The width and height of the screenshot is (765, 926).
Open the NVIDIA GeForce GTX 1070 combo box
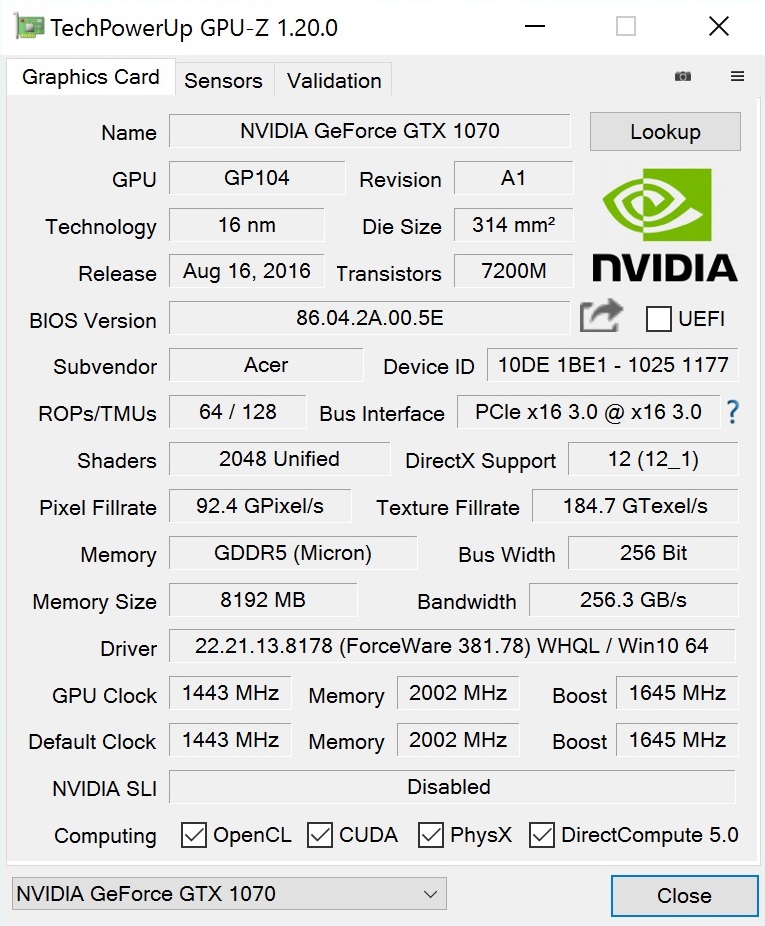pos(229,894)
